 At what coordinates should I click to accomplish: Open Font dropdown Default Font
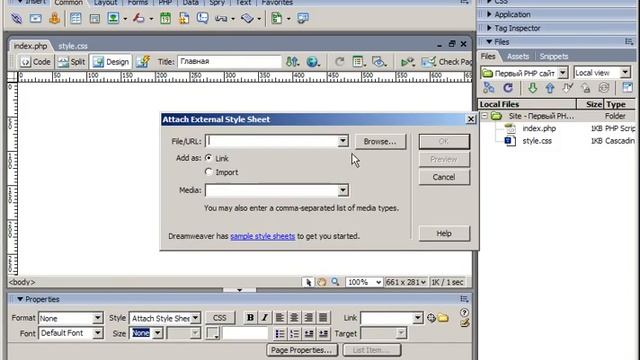coord(98,333)
